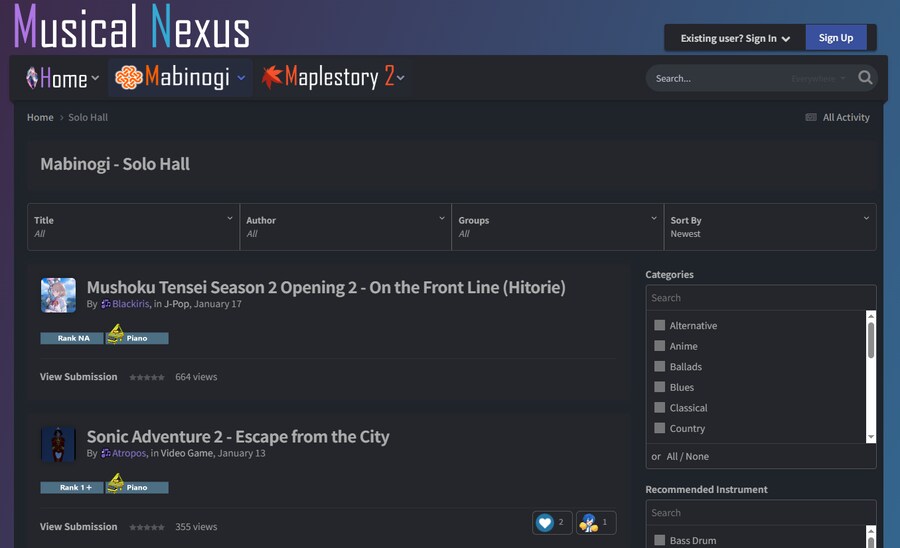Expand the Author filter dropdown
The height and width of the screenshot is (548, 900).
(x=346, y=227)
